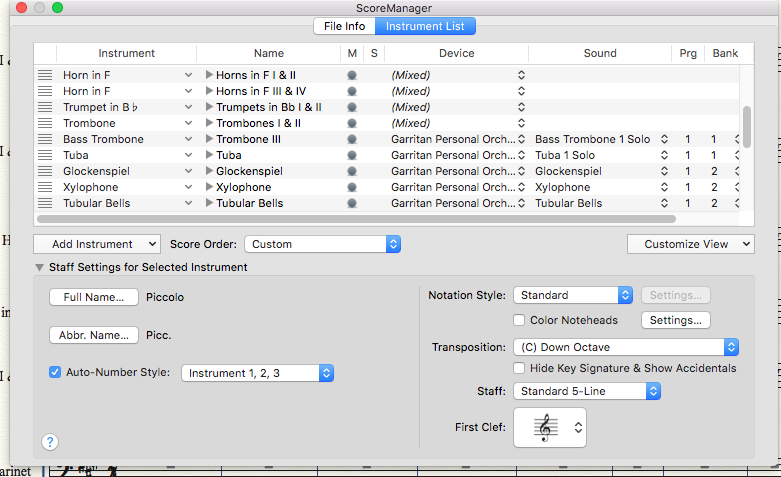Click the mute dot for Glockenspiel
The height and width of the screenshot is (477, 781).
coord(352,172)
